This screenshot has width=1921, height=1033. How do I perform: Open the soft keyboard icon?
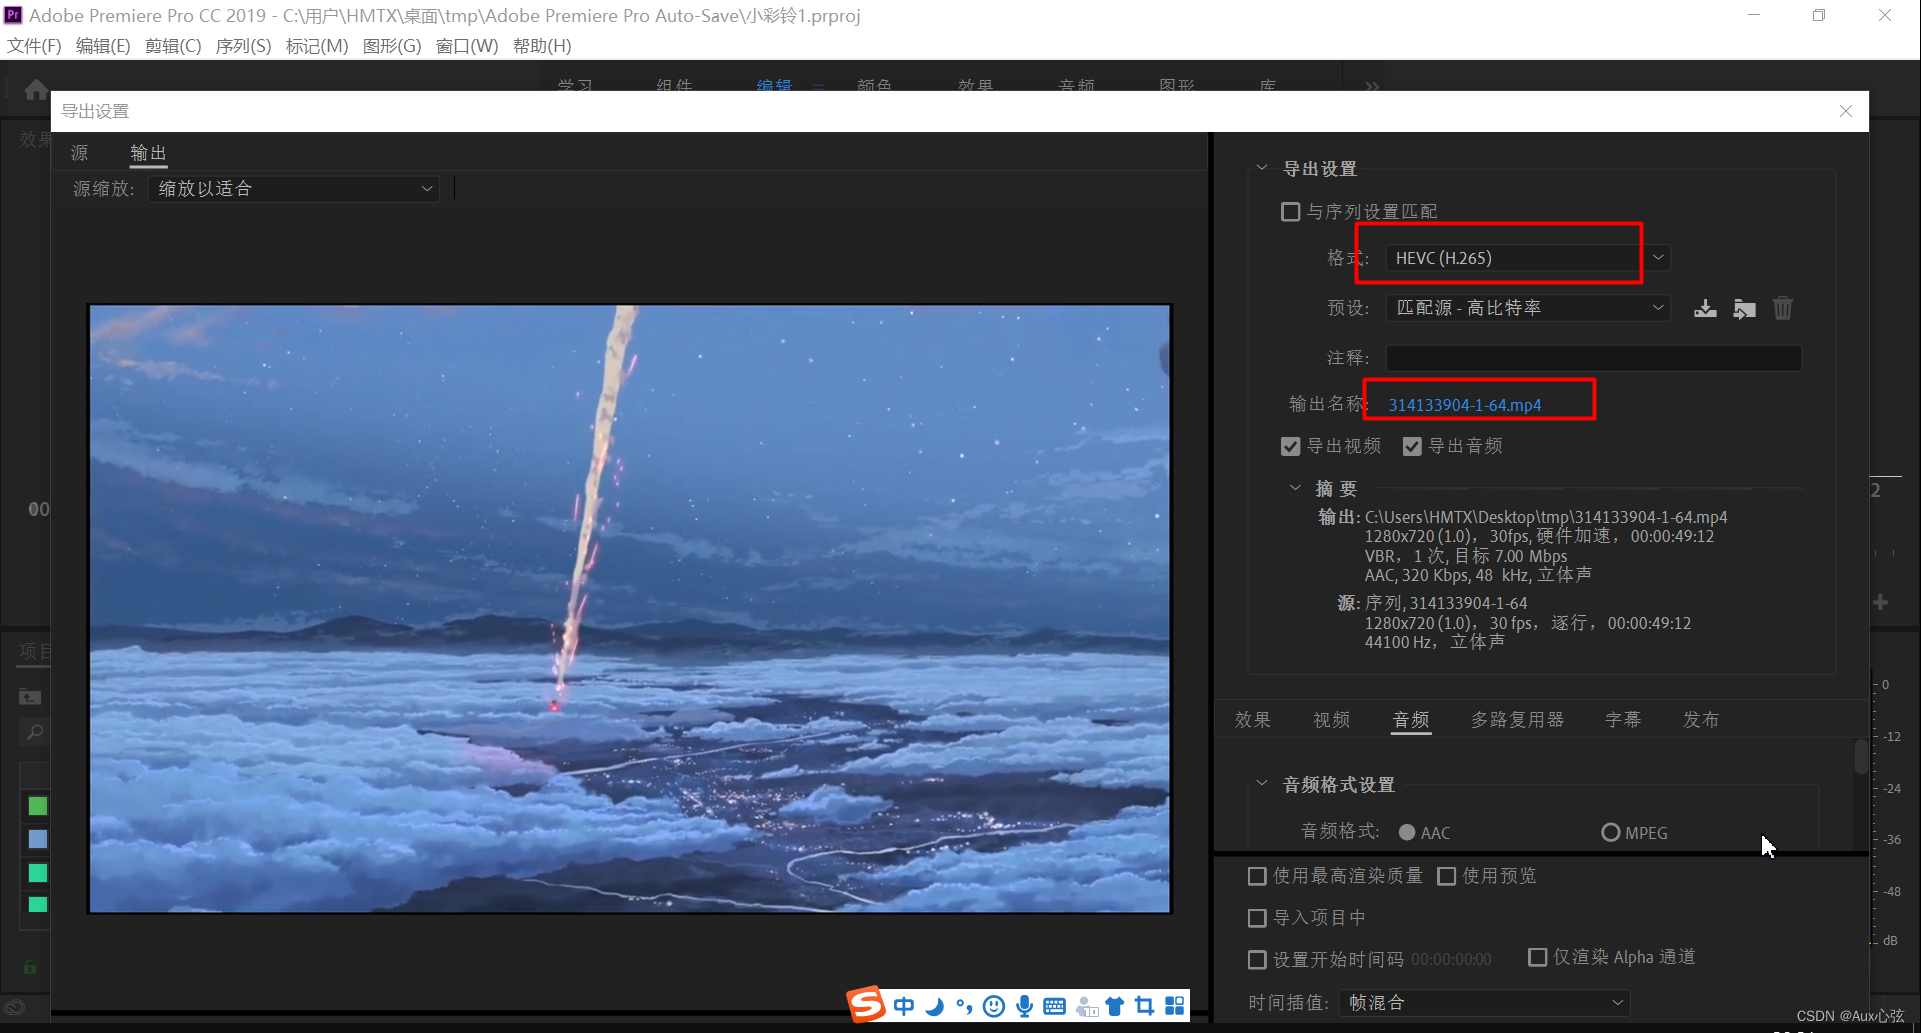tap(1054, 1006)
